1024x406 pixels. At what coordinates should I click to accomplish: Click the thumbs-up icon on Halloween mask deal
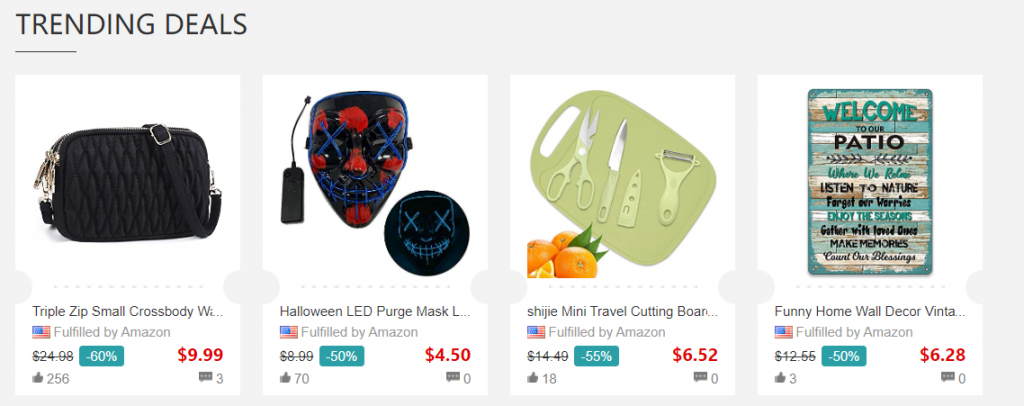click(285, 377)
